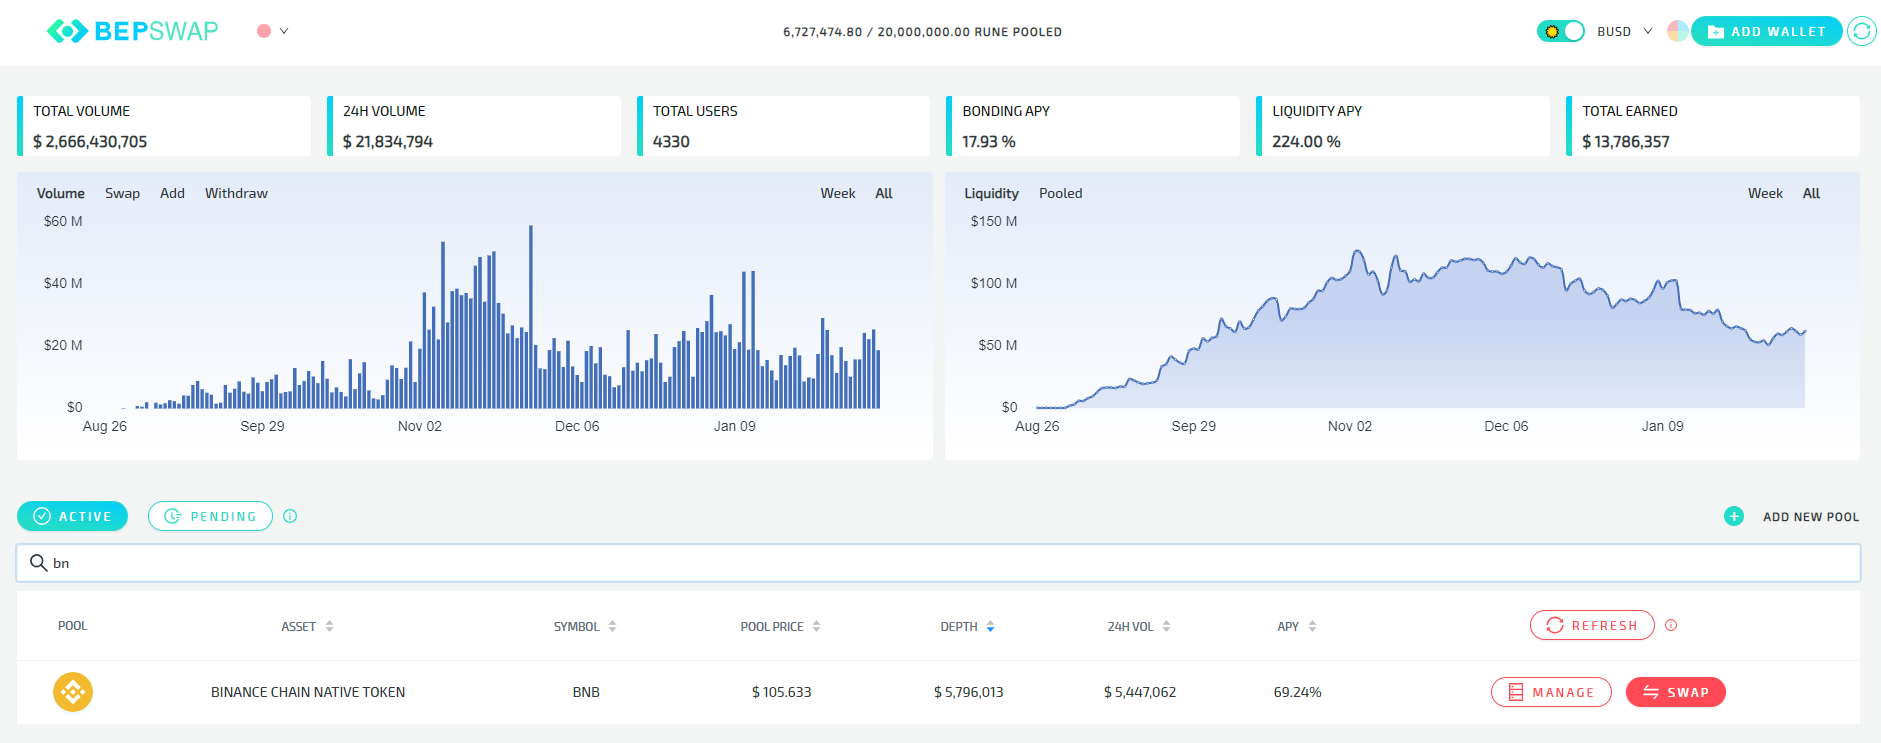Select the Volume chart tab
Screen dimensions: 1881x743
coord(61,193)
